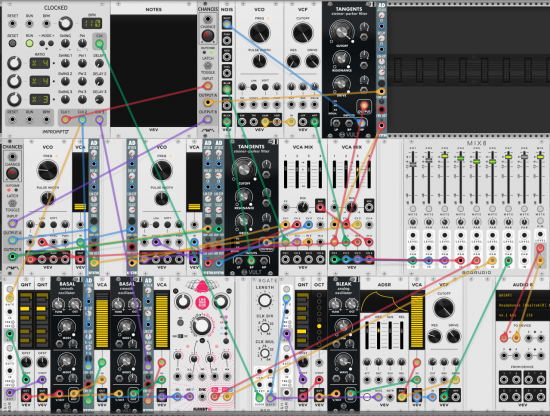Viewport: 550px width, 416px height.
Task: Click the RESET input jack atop Clocked
Action: point(13,24)
